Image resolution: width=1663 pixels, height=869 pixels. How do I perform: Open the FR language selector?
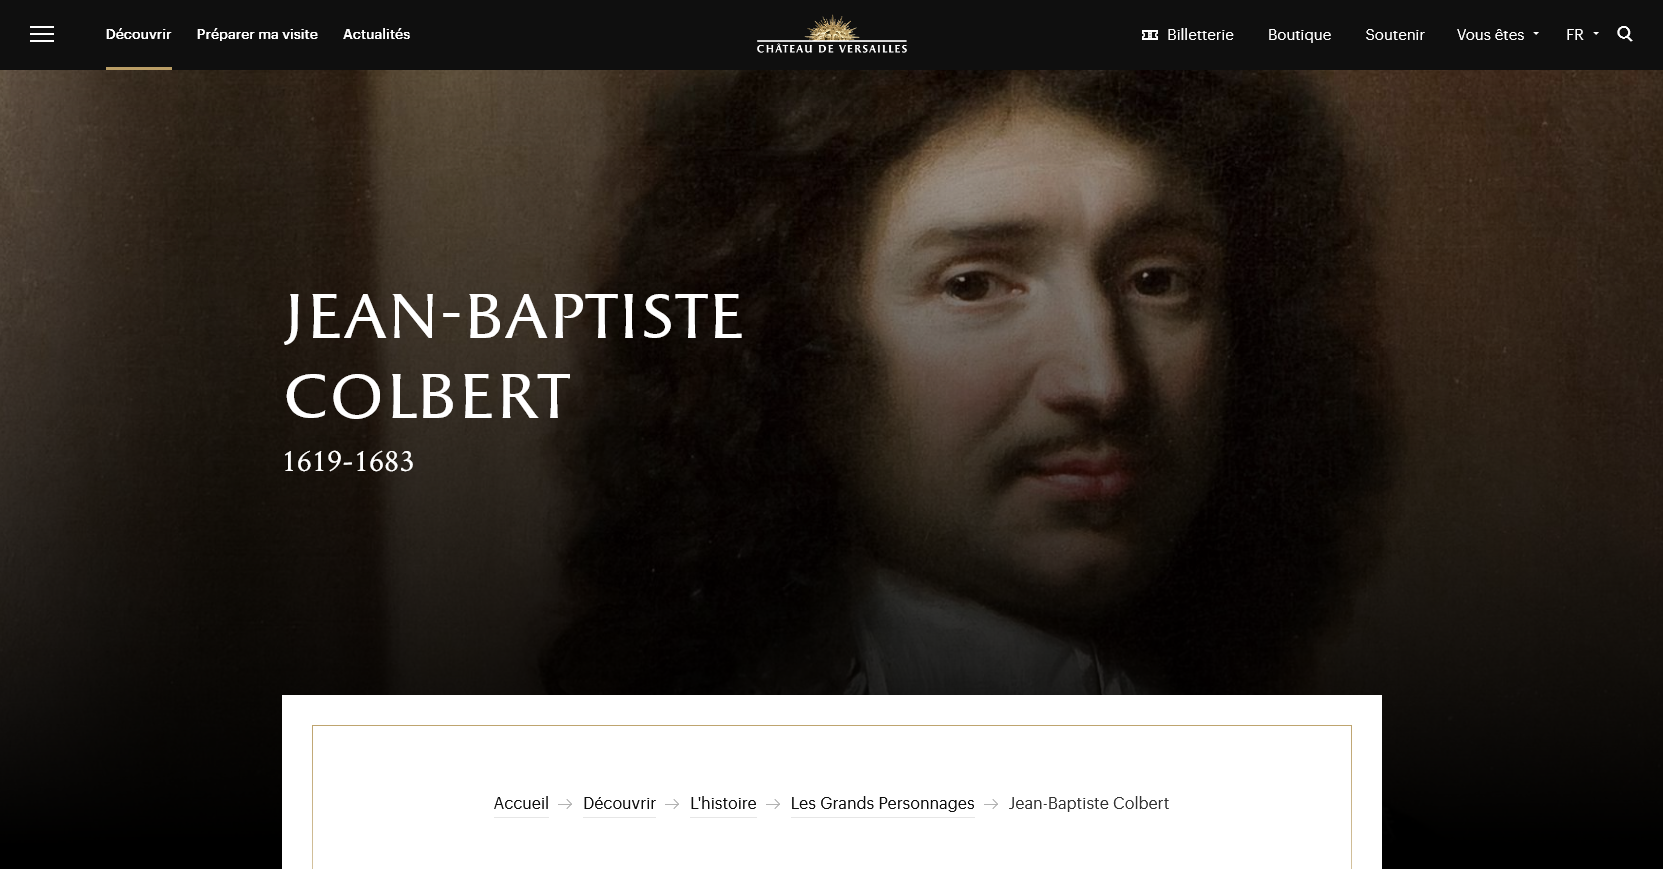1582,35
